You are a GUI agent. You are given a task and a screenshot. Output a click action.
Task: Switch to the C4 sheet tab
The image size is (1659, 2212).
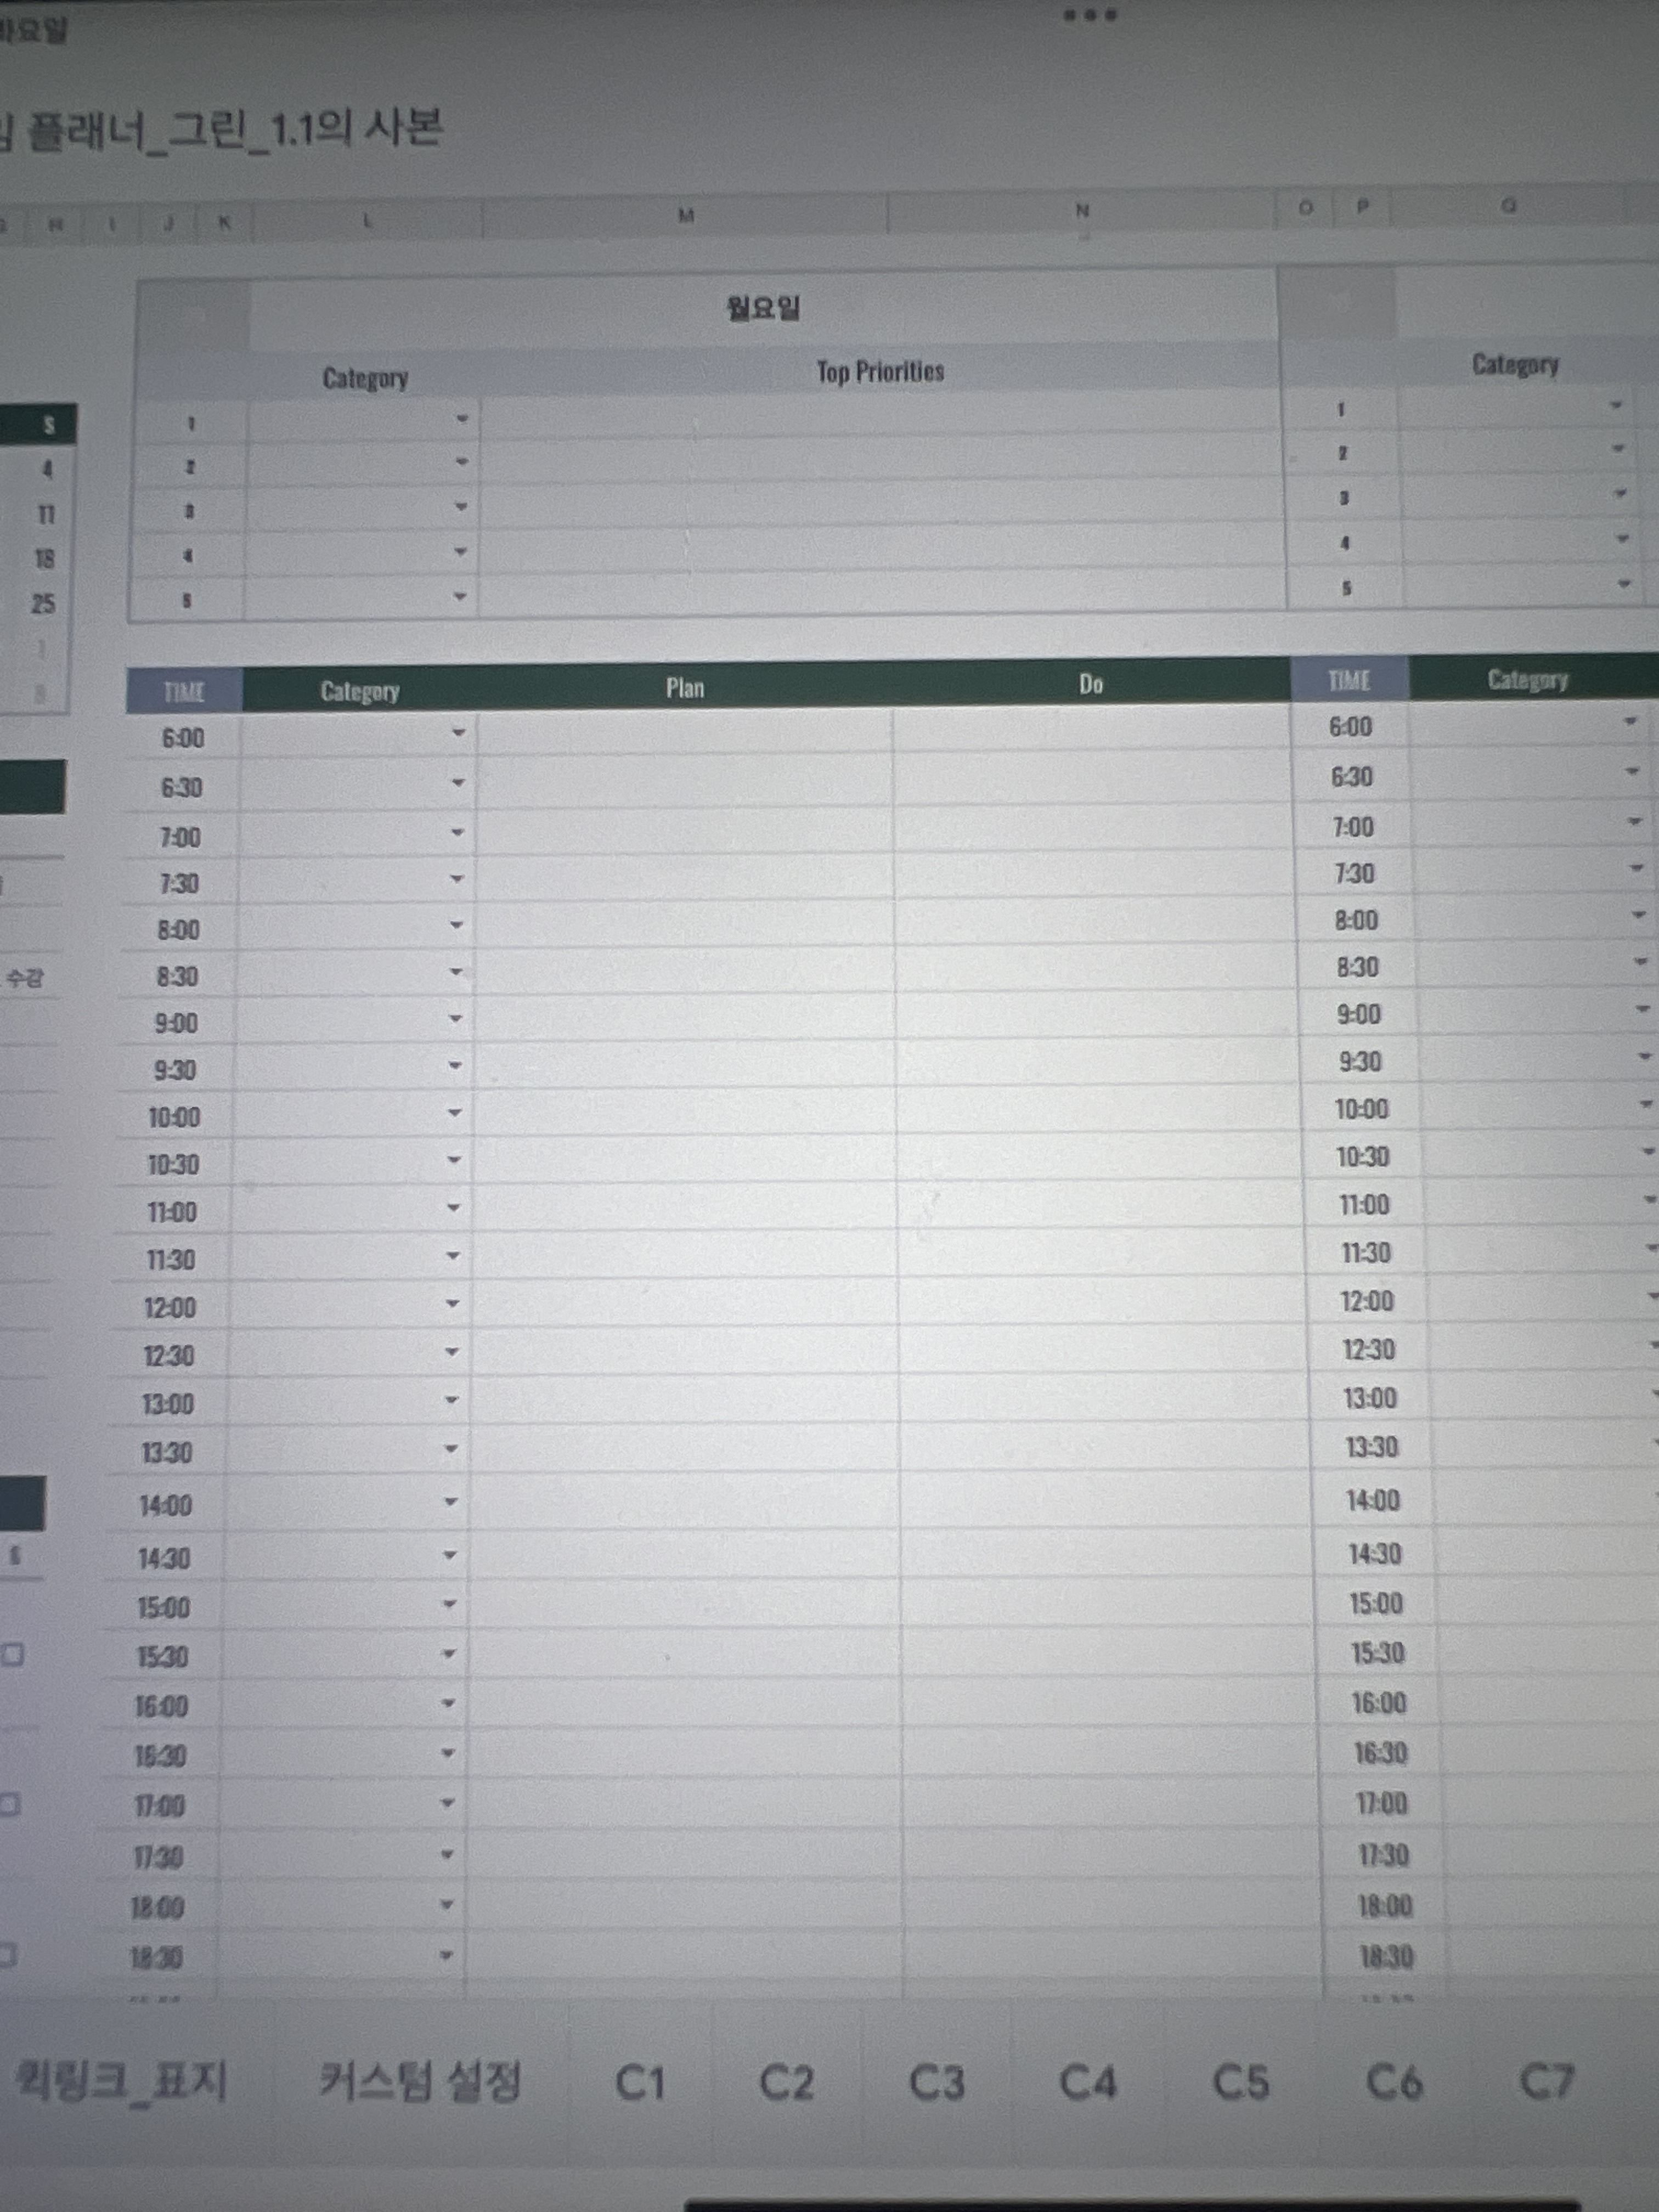tap(1088, 2083)
